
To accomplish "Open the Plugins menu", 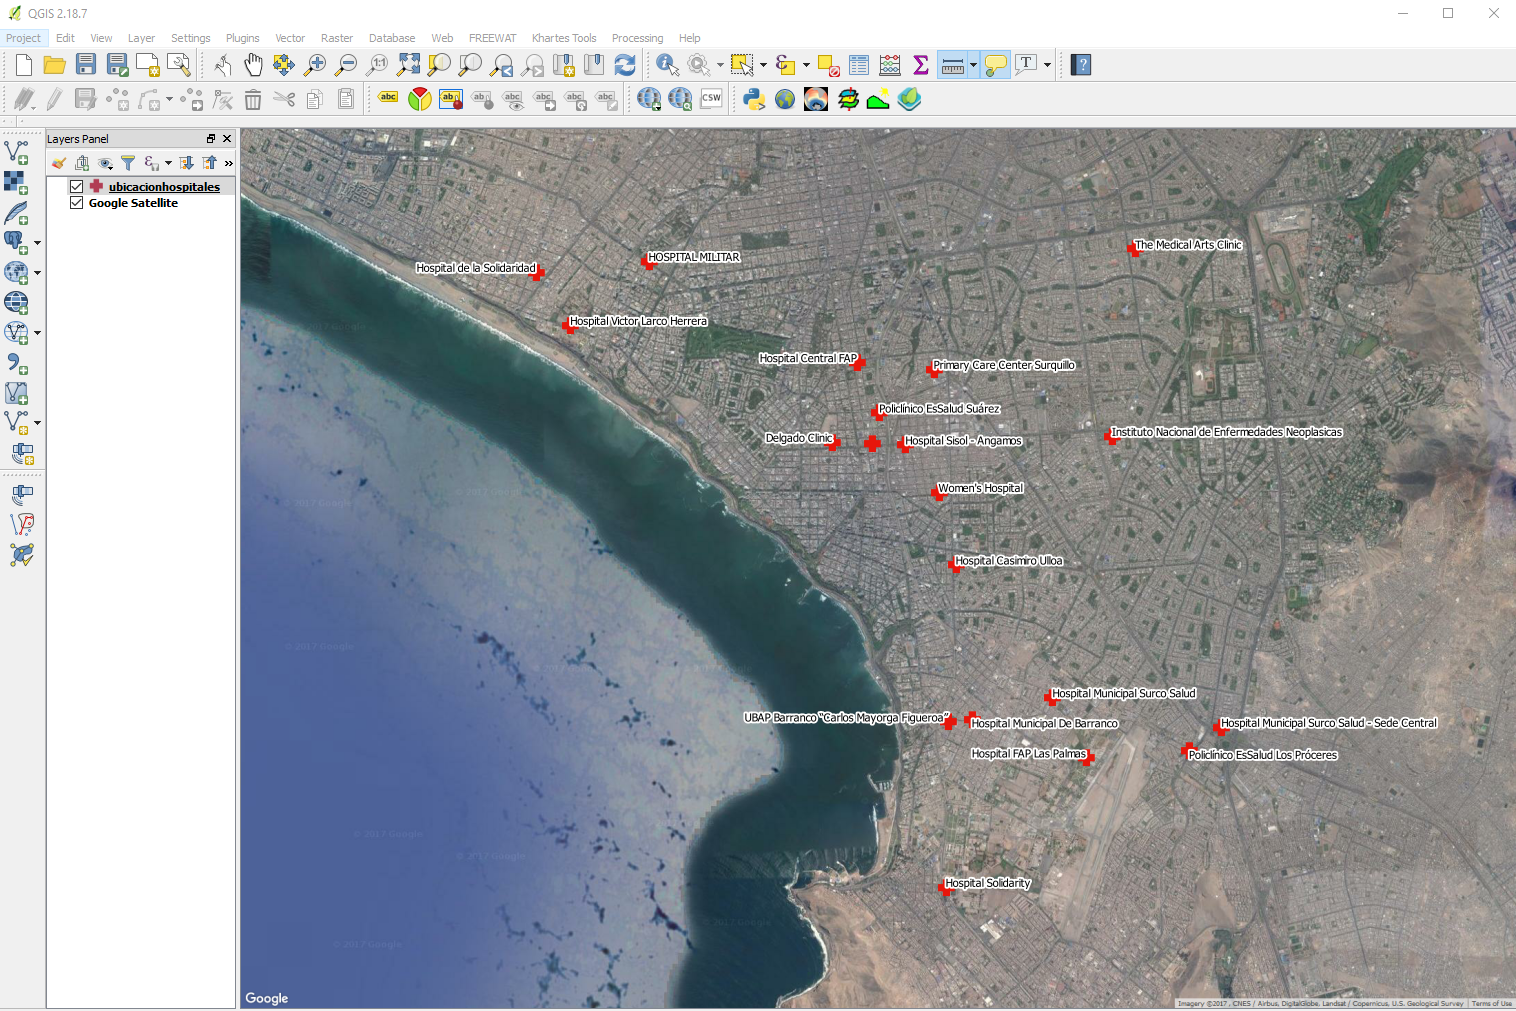I will [x=242, y=38].
